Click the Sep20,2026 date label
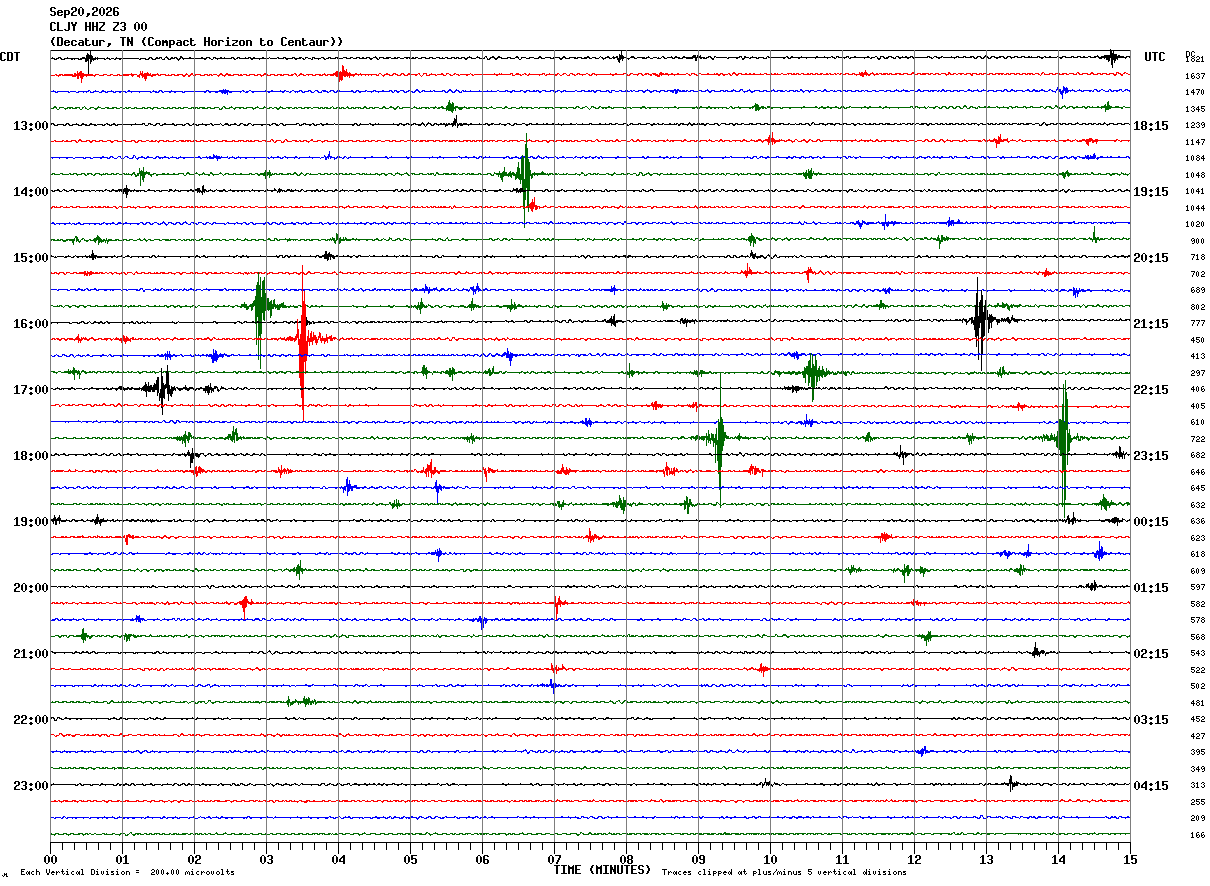 [x=84, y=12]
